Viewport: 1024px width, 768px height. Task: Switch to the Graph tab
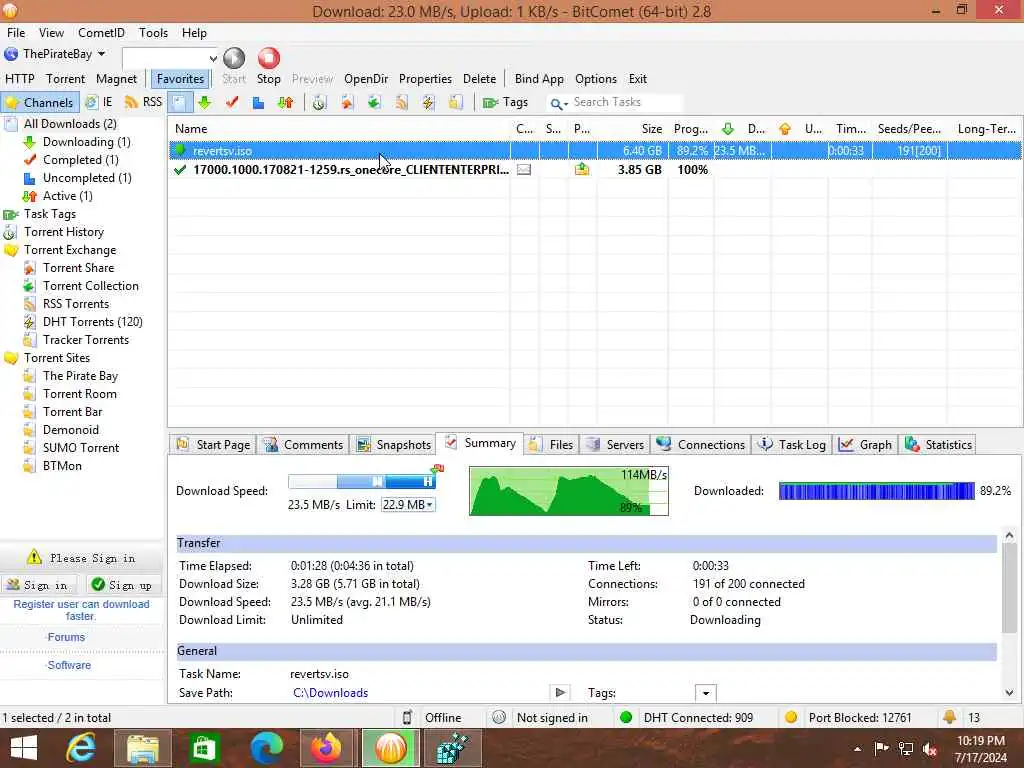tap(865, 445)
